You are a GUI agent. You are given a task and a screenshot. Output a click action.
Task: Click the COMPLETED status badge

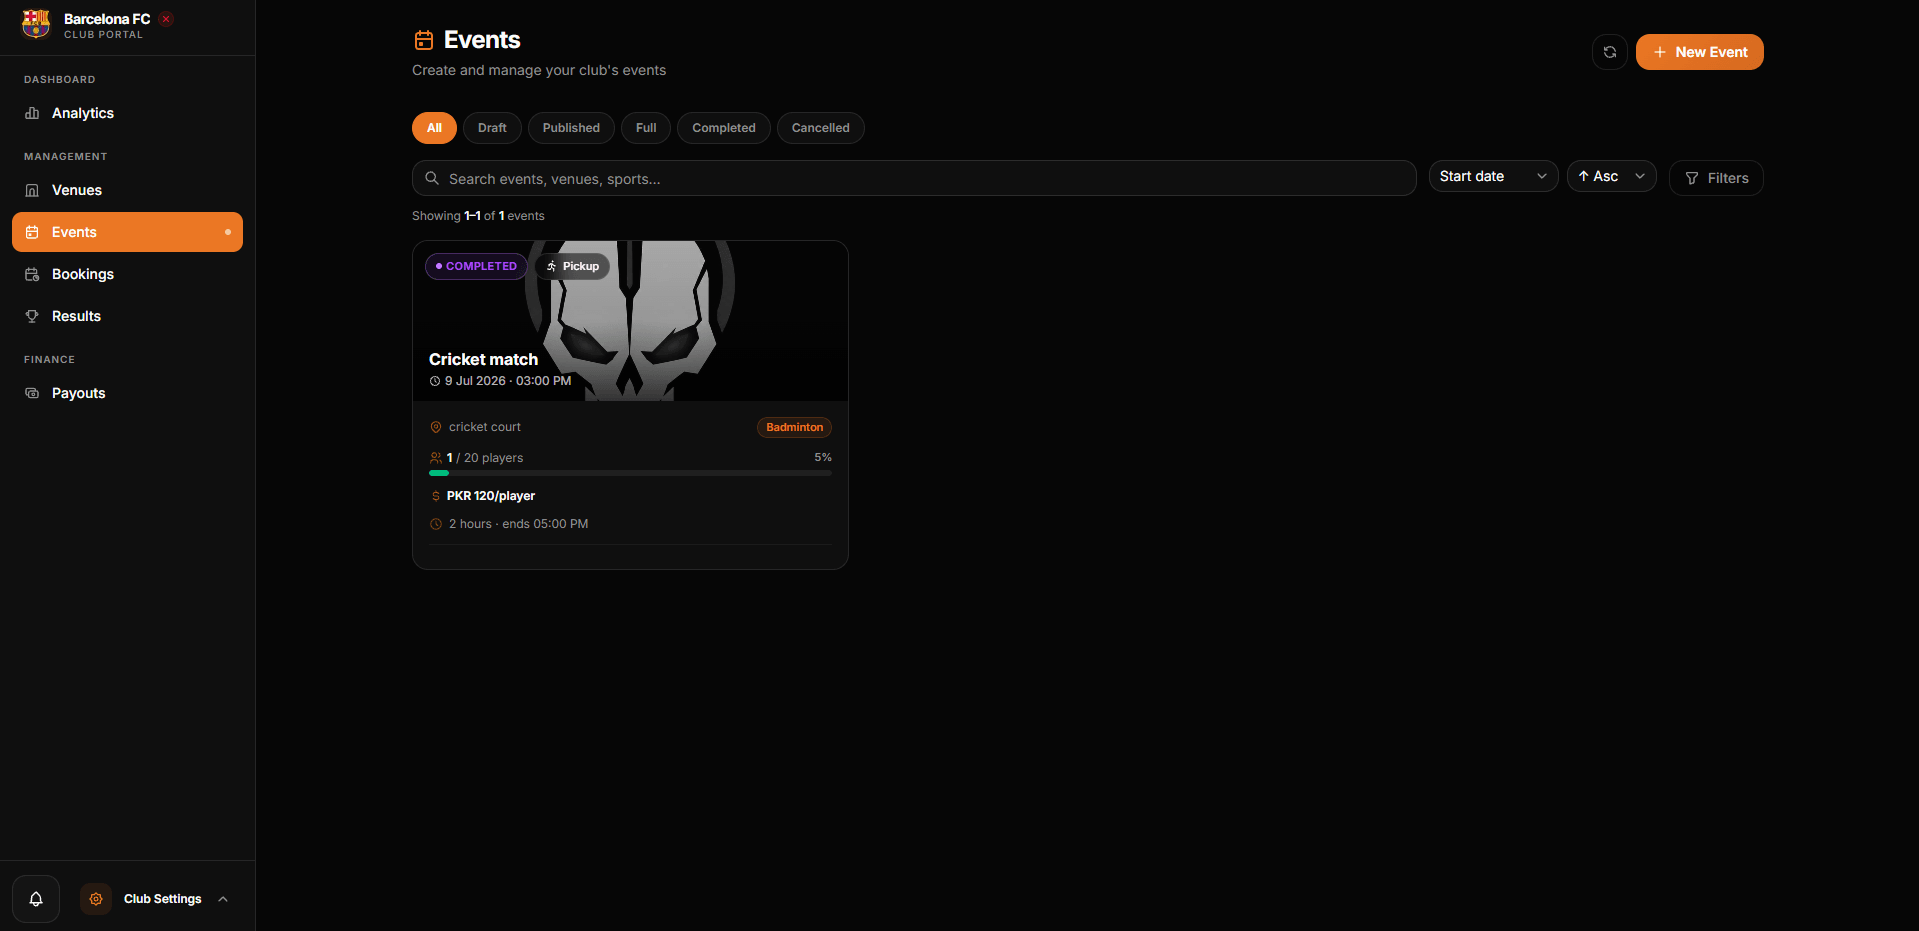(476, 266)
